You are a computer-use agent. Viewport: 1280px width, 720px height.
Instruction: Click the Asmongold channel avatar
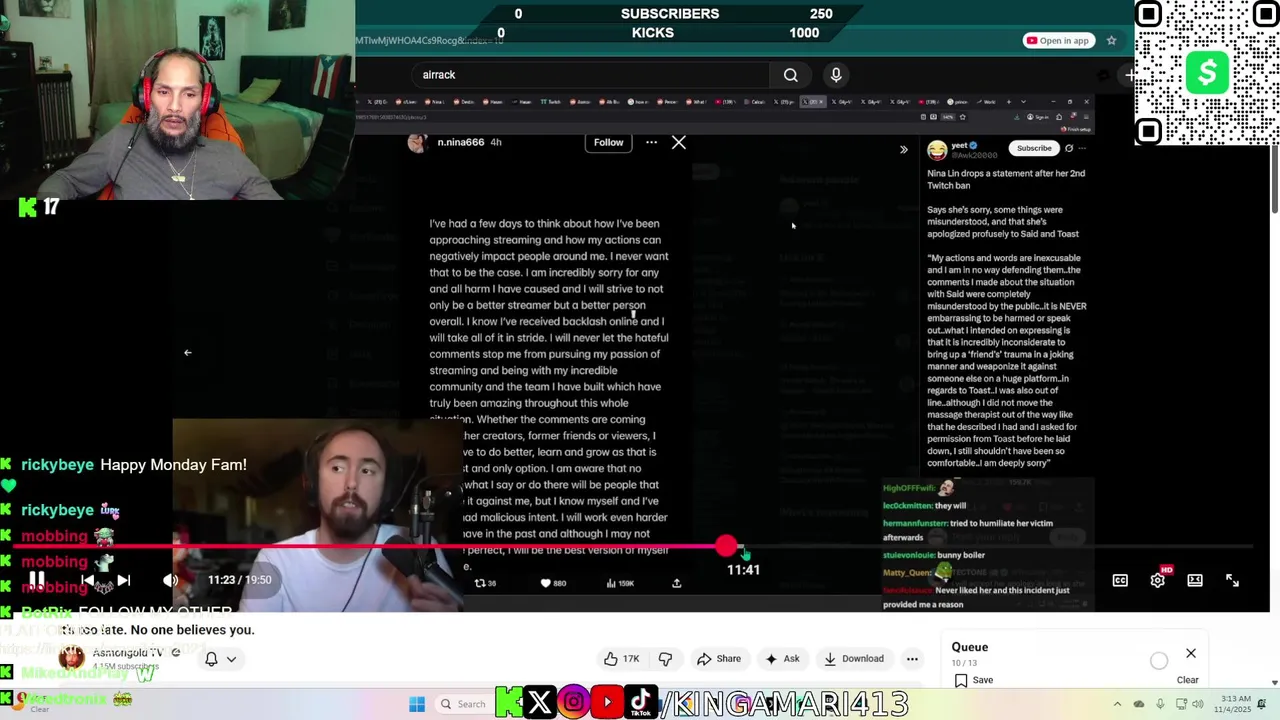coord(71,658)
